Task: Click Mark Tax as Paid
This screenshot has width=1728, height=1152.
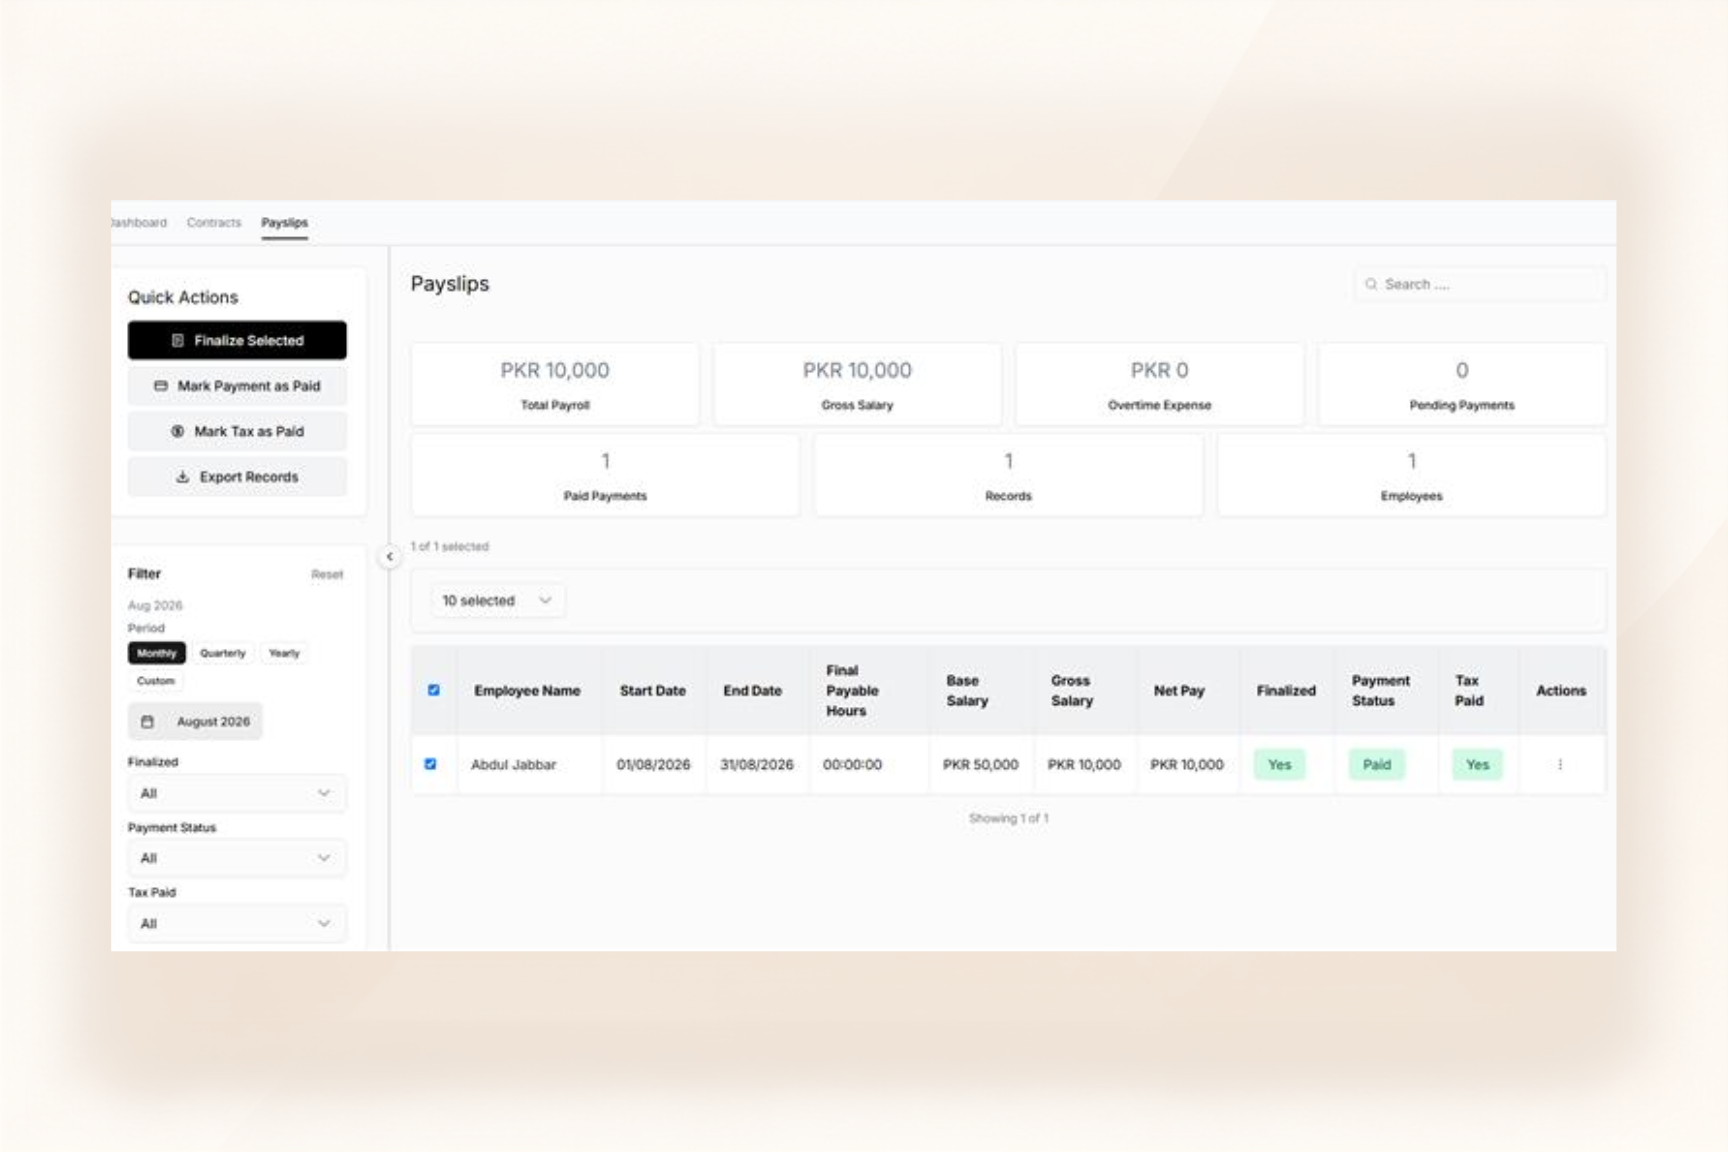Action: click(x=237, y=431)
